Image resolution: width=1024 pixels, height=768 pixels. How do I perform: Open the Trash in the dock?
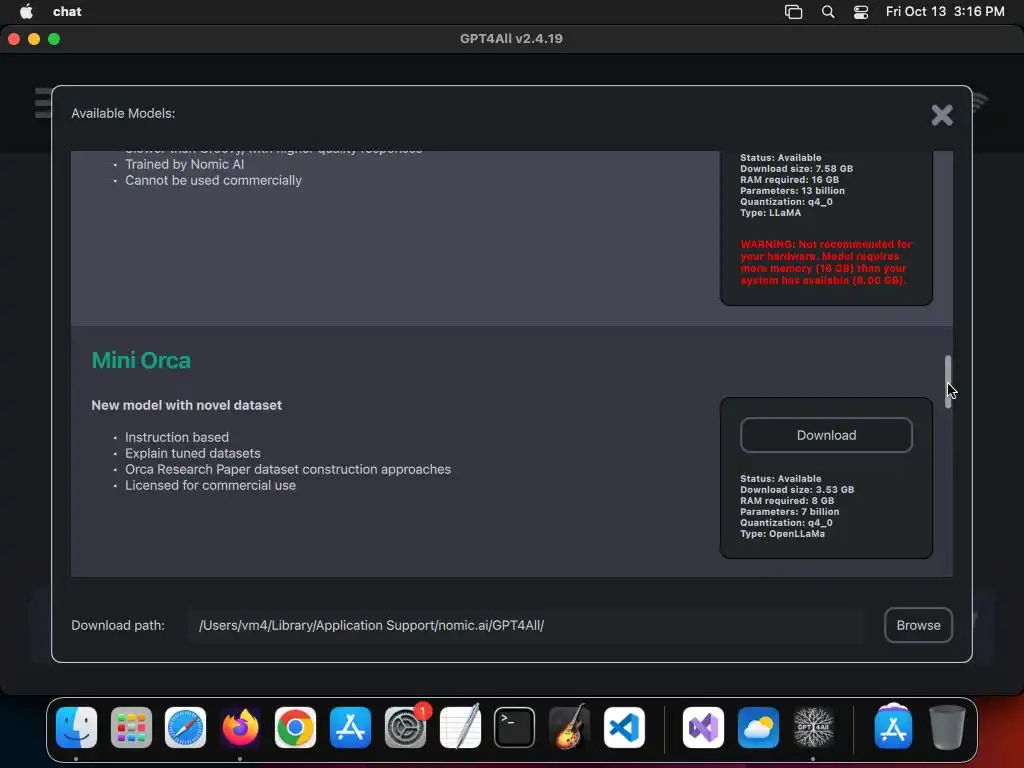pyautogui.click(x=948, y=727)
